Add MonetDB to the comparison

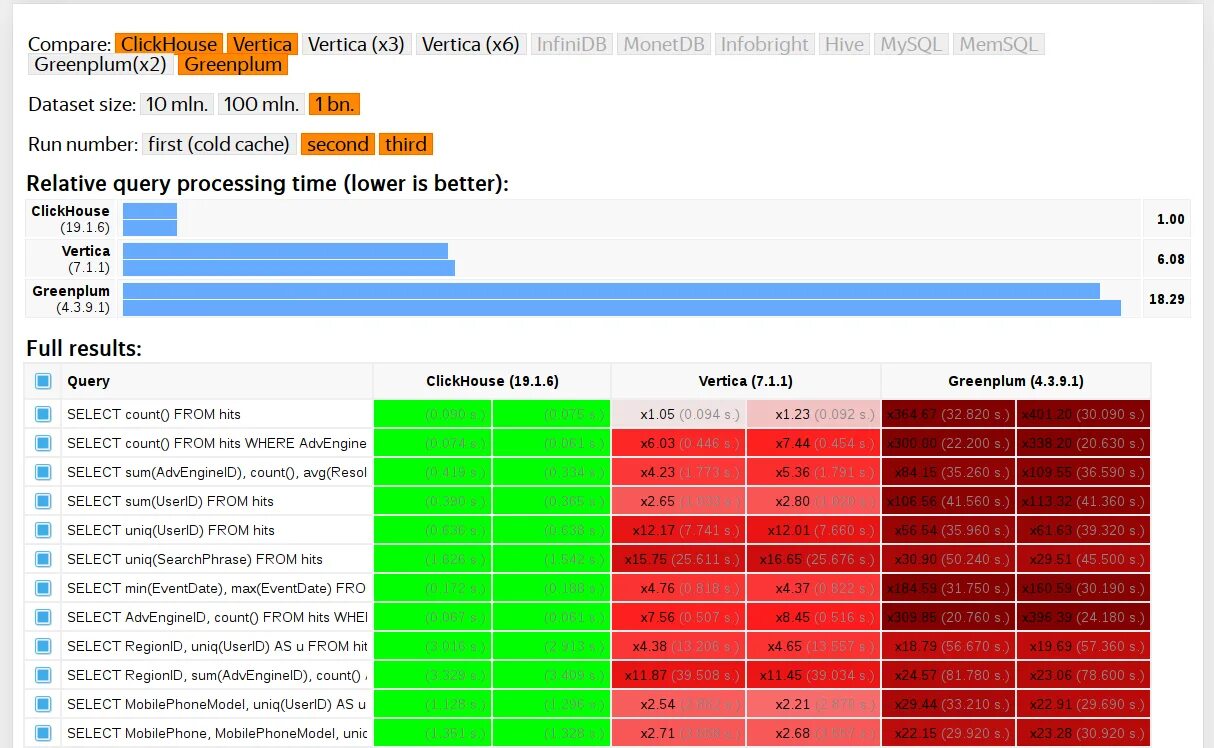663,44
